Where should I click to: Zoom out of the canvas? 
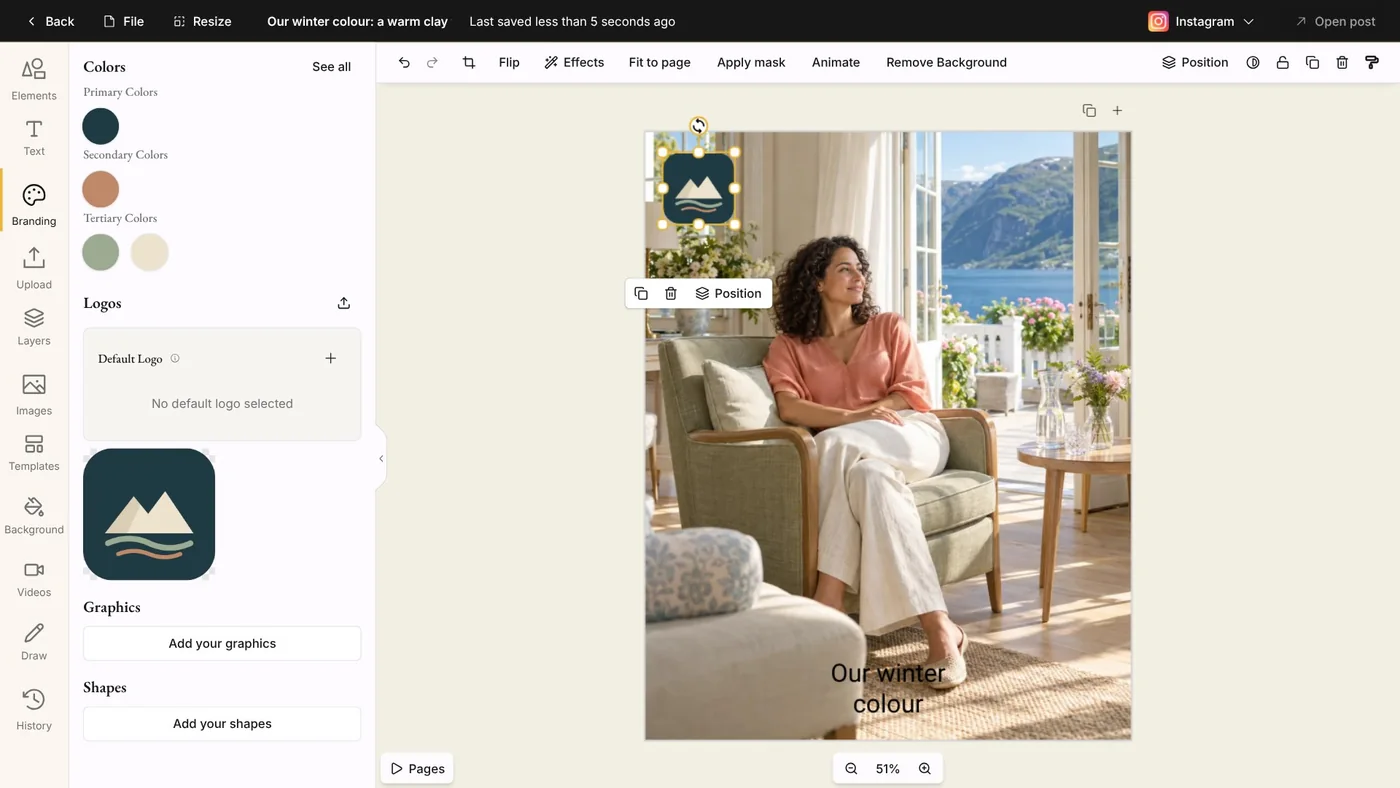tap(851, 769)
